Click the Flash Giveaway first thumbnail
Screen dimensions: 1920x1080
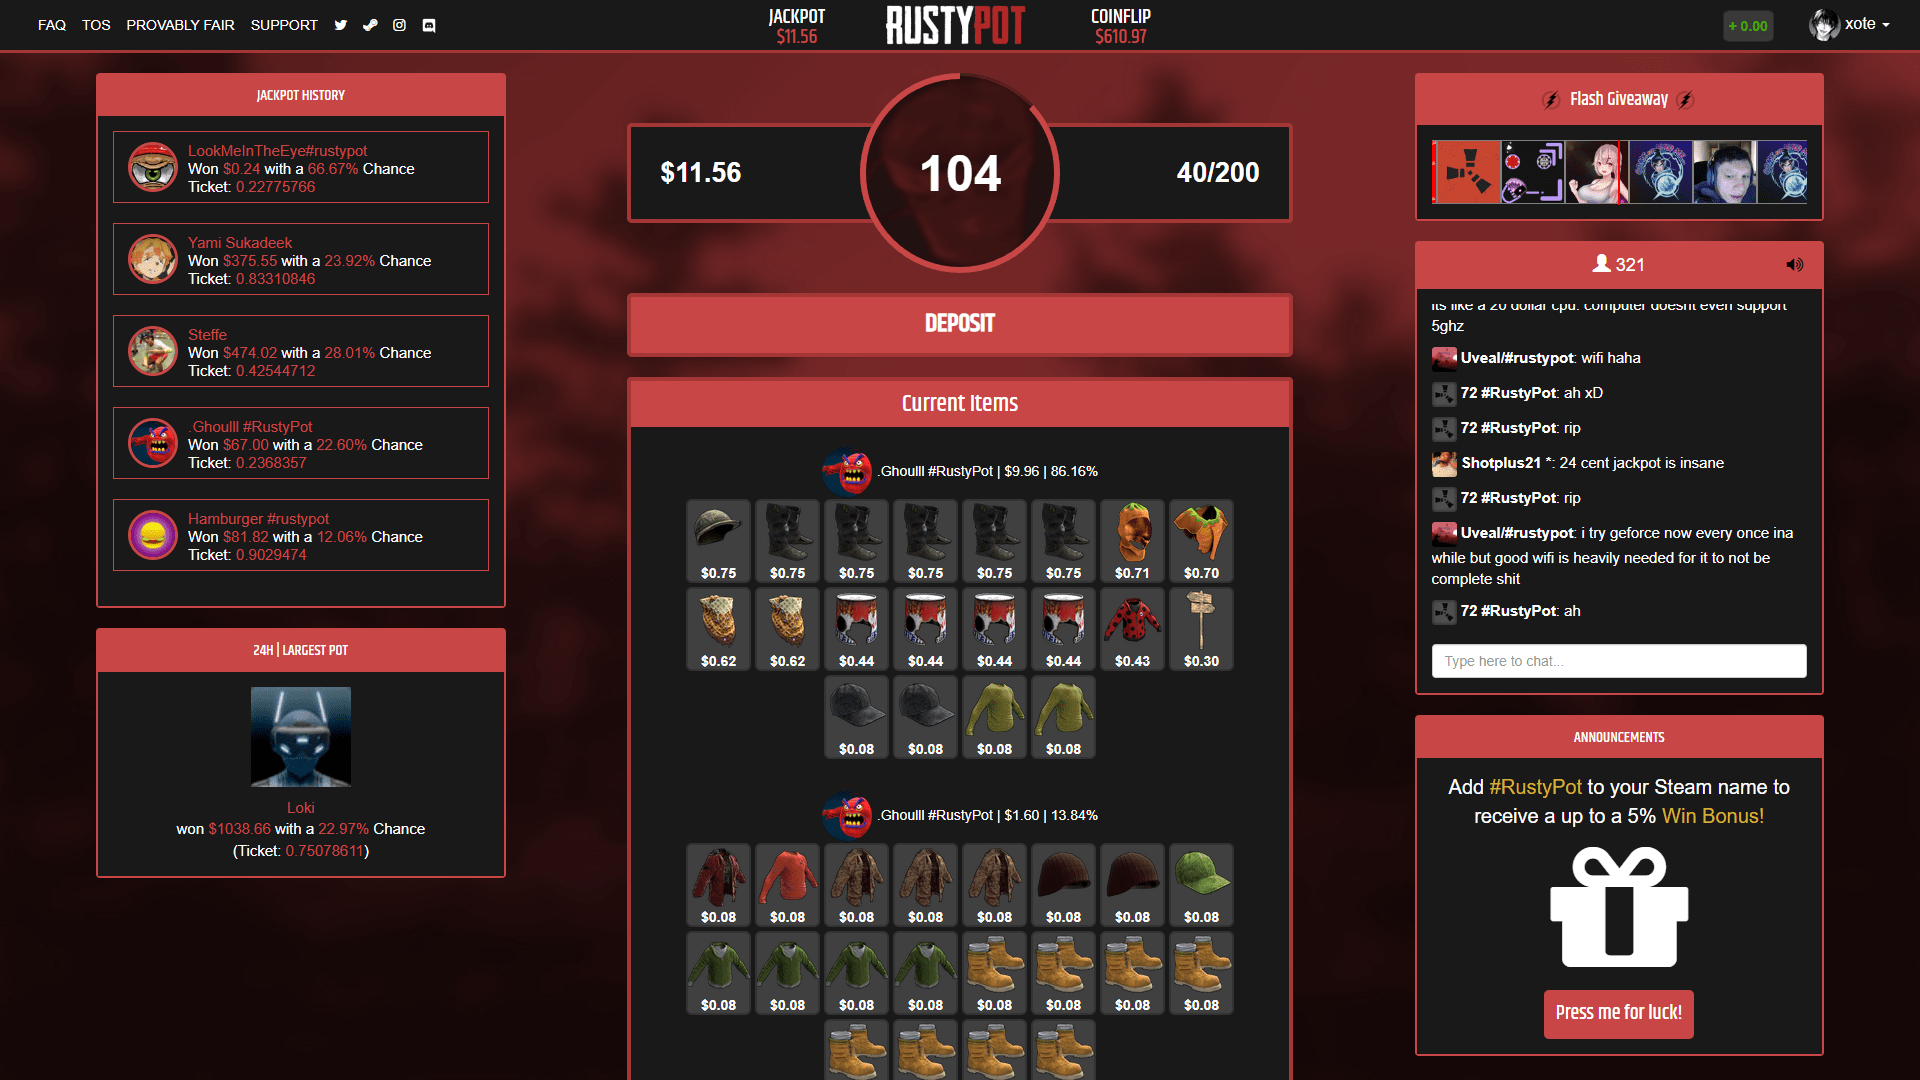(x=1468, y=173)
